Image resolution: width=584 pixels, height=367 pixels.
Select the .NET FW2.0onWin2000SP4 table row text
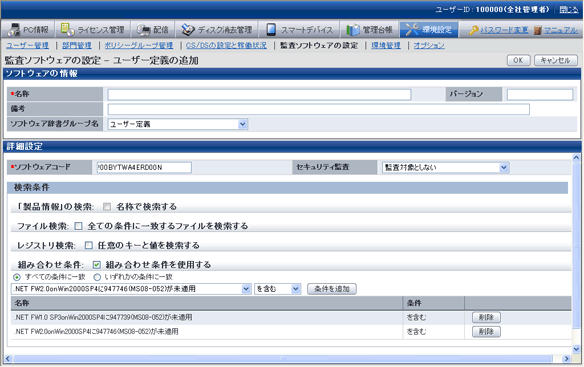[x=96, y=332]
